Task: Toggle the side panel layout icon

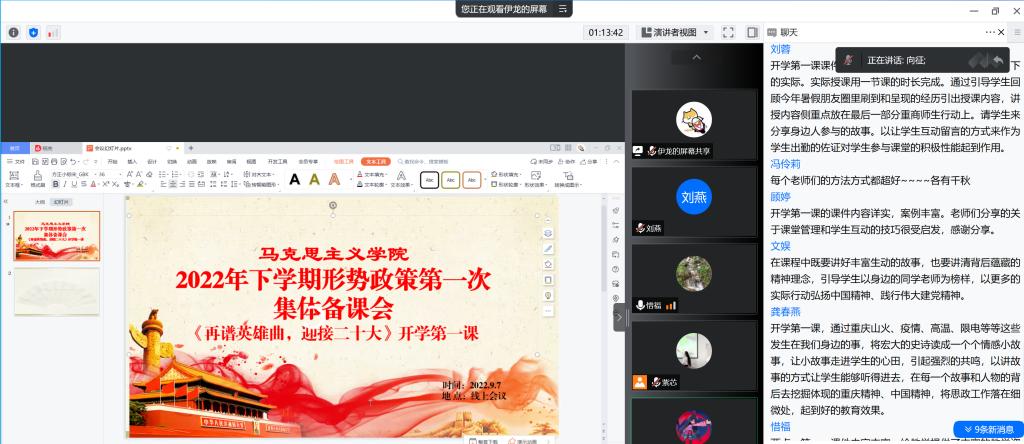Action: (752, 32)
